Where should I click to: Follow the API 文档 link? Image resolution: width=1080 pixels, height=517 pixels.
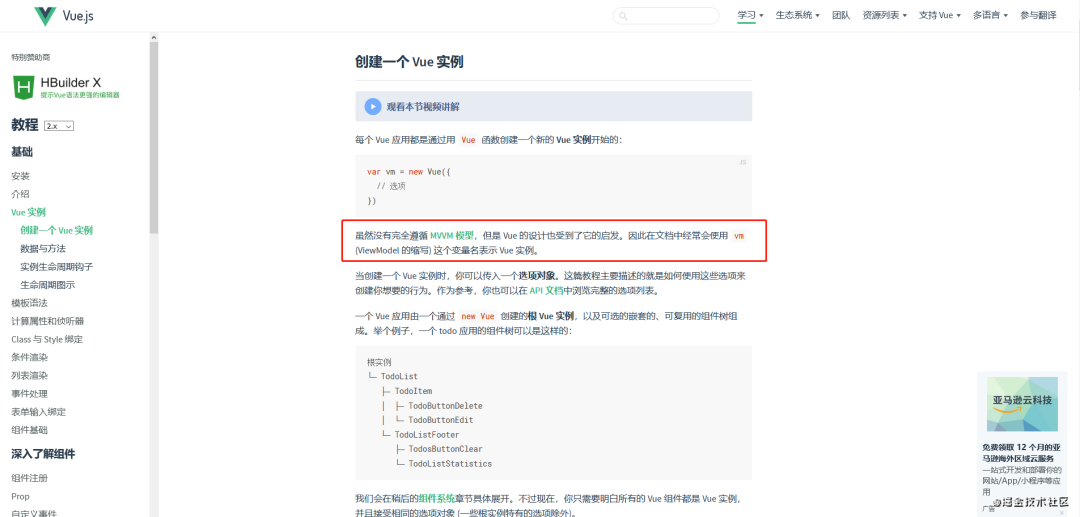point(546,291)
